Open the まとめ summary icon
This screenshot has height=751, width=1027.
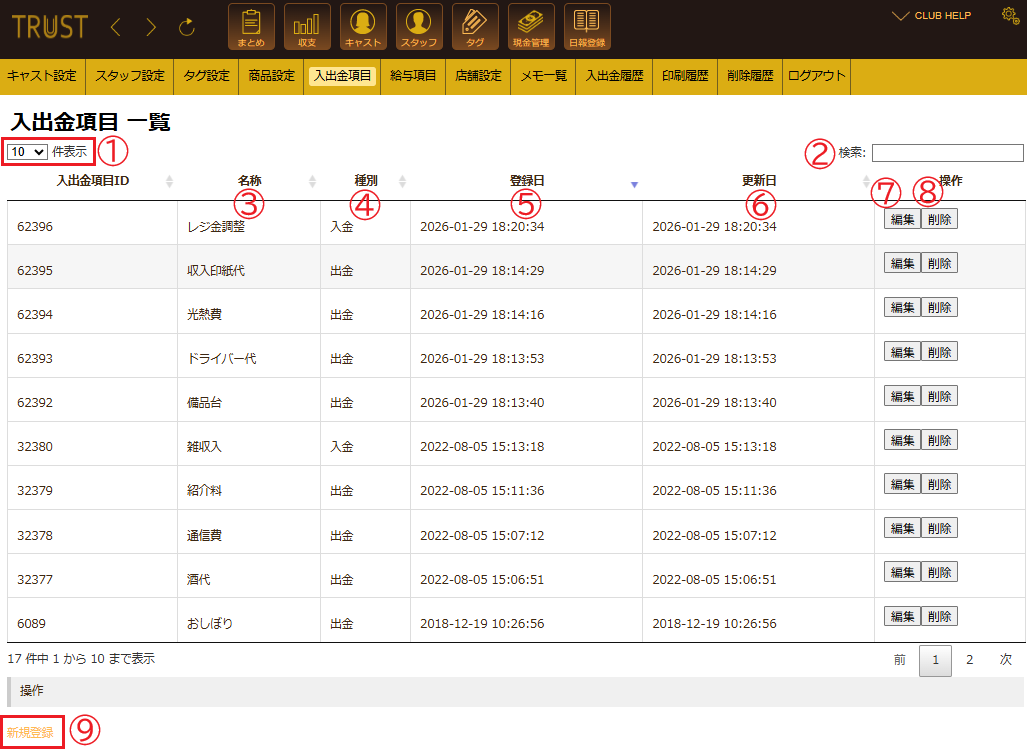[251, 27]
